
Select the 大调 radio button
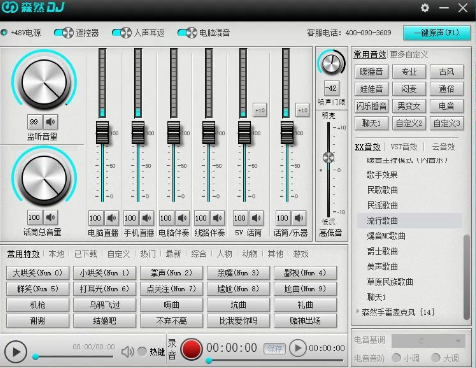(435, 358)
